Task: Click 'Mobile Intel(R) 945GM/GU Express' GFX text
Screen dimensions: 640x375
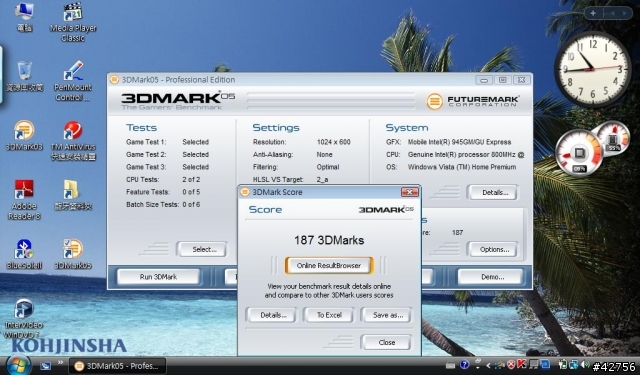Action: (x=459, y=142)
